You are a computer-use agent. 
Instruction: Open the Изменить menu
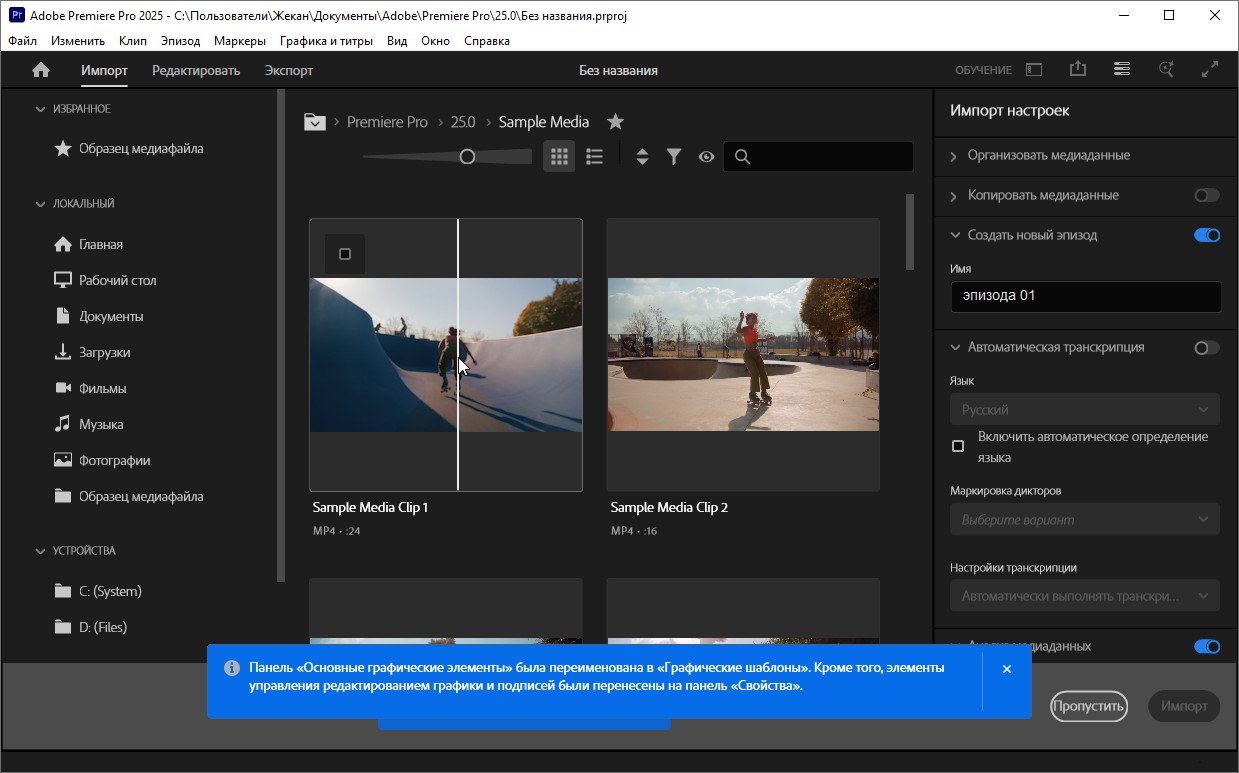[78, 41]
